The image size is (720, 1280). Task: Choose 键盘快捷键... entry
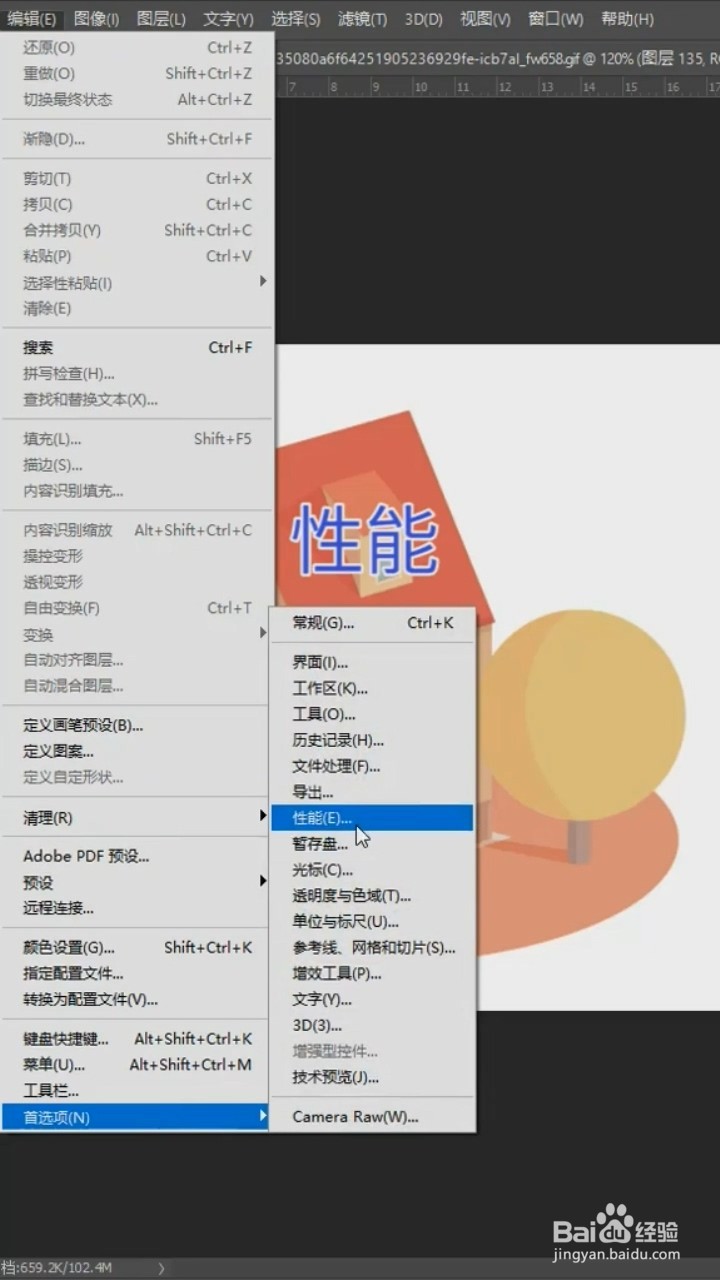point(137,1039)
